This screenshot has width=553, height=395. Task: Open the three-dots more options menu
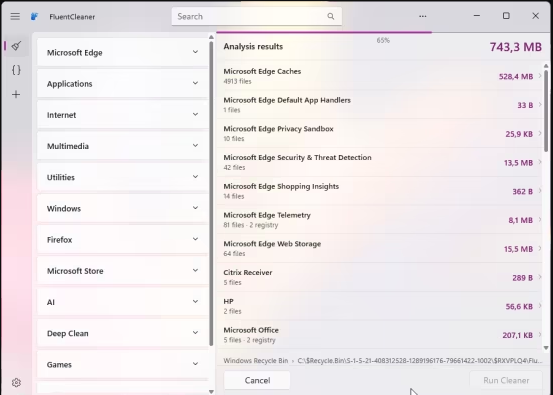[423, 16]
